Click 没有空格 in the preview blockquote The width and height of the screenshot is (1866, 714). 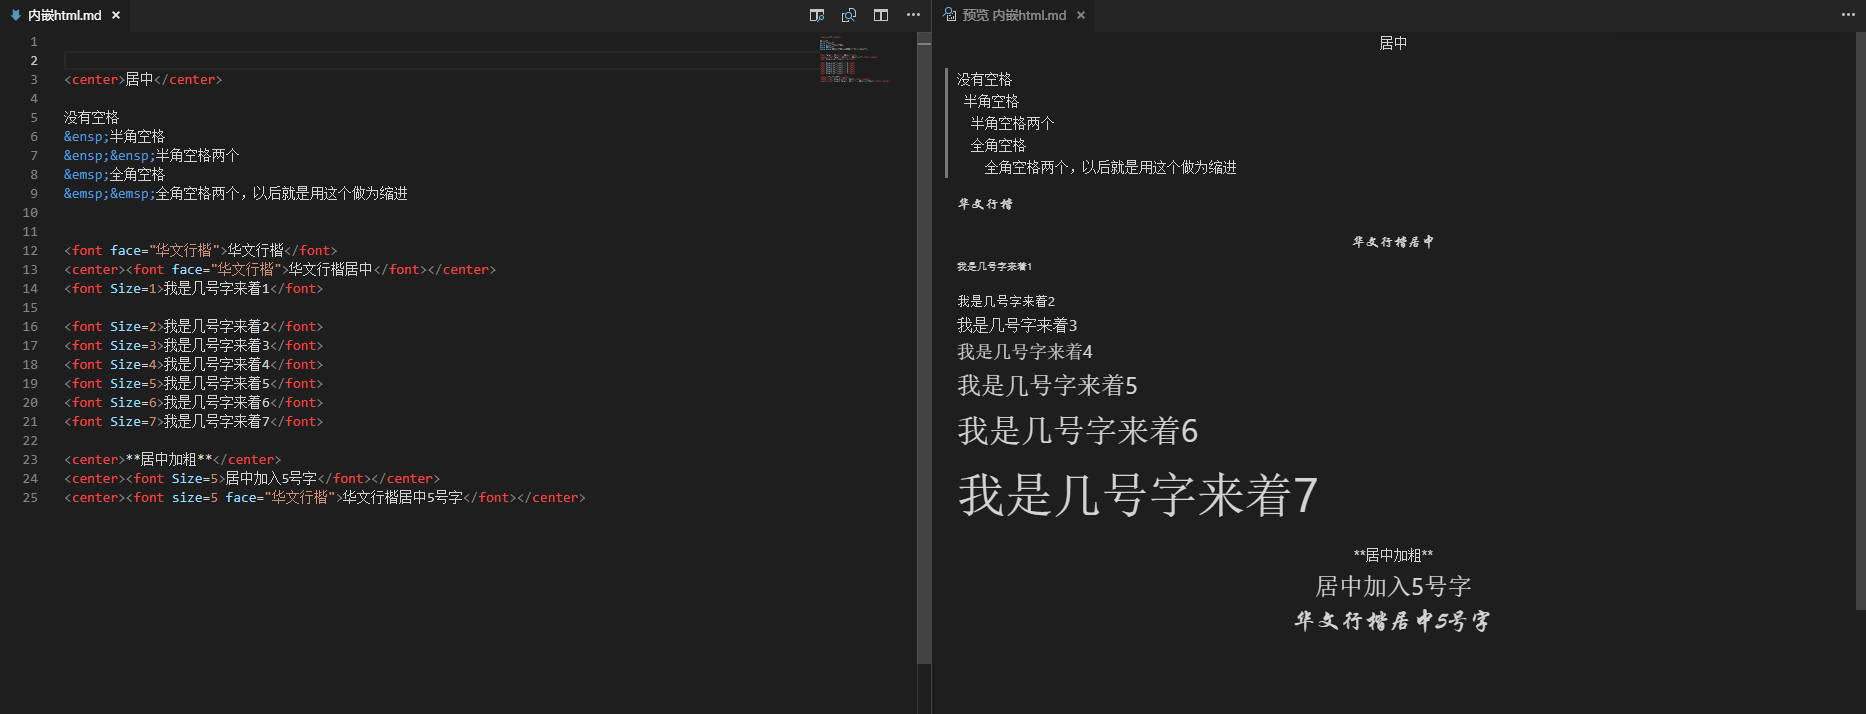[984, 79]
